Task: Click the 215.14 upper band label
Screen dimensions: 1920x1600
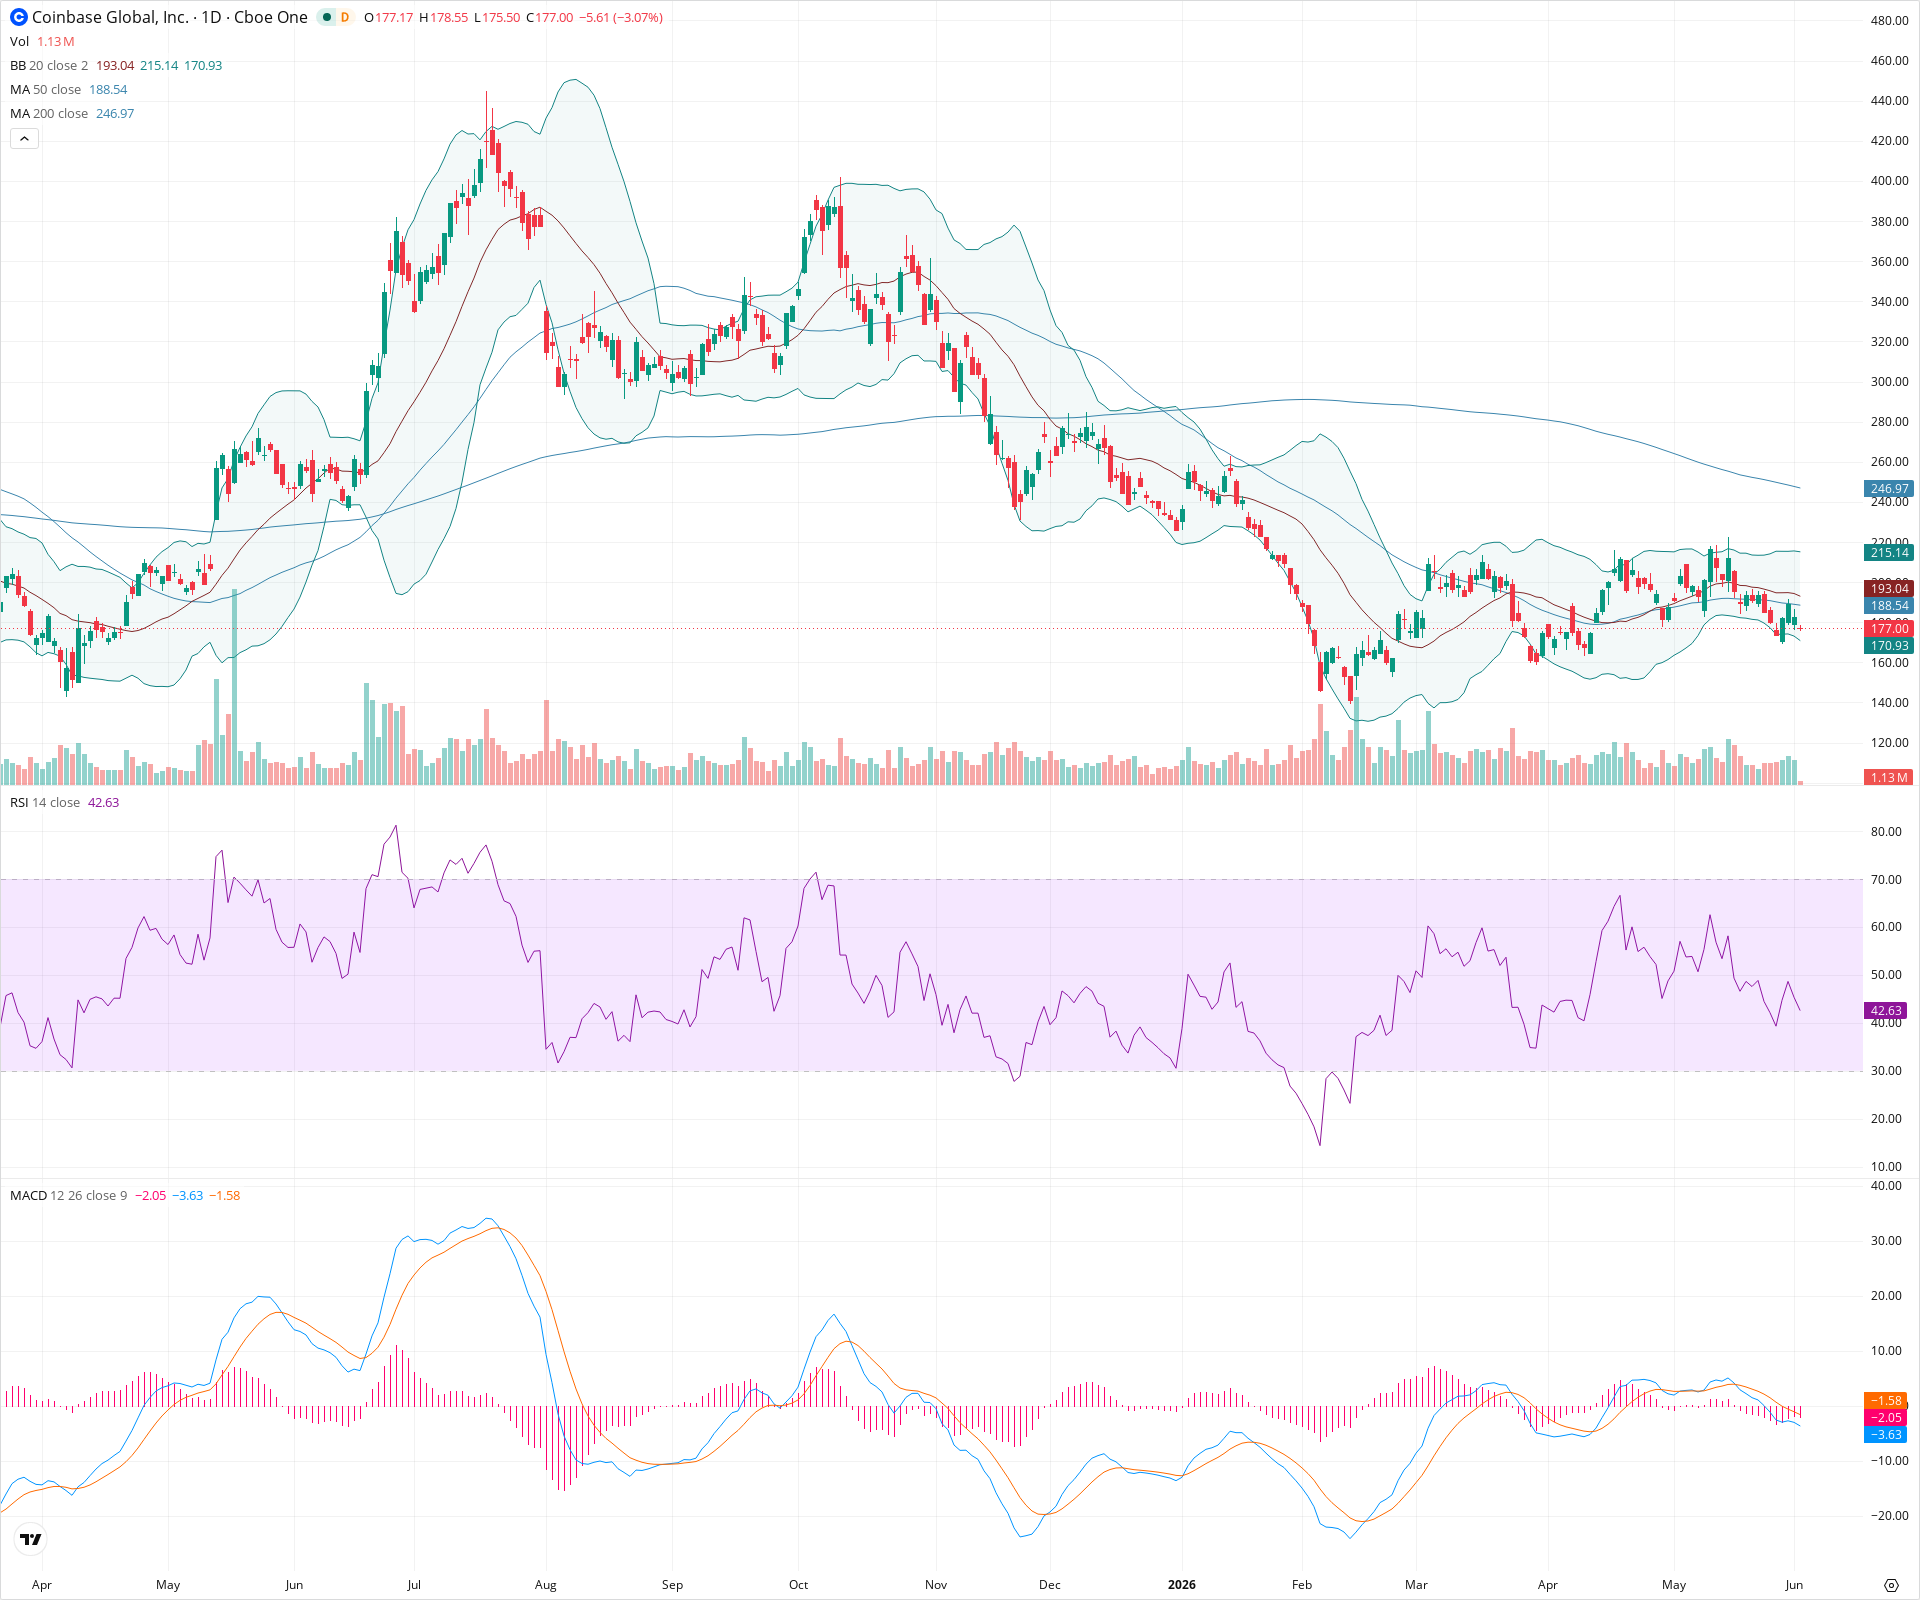Action: coord(1889,552)
